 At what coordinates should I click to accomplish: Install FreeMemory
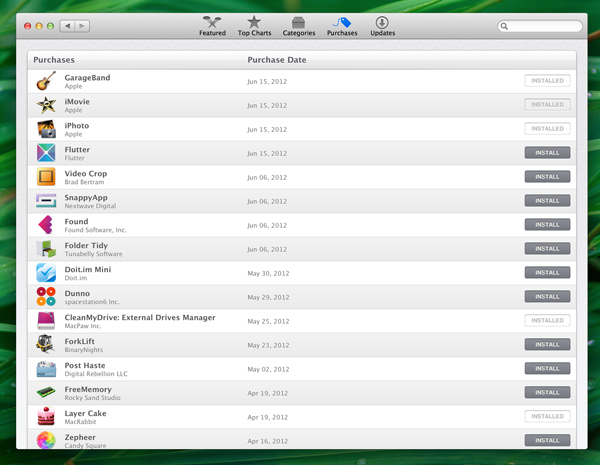(x=547, y=392)
